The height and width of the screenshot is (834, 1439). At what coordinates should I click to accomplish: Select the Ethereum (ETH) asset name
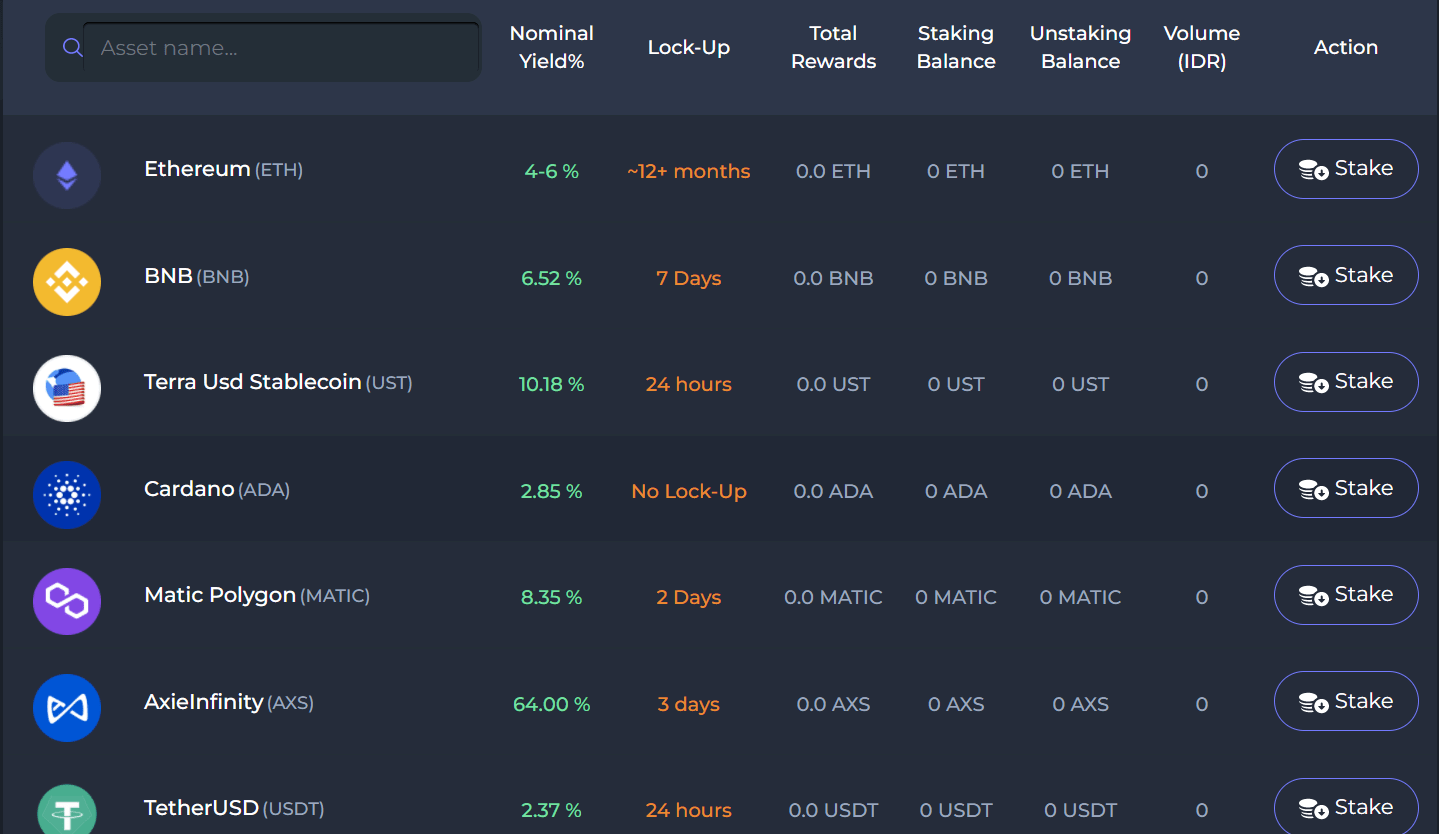[224, 169]
